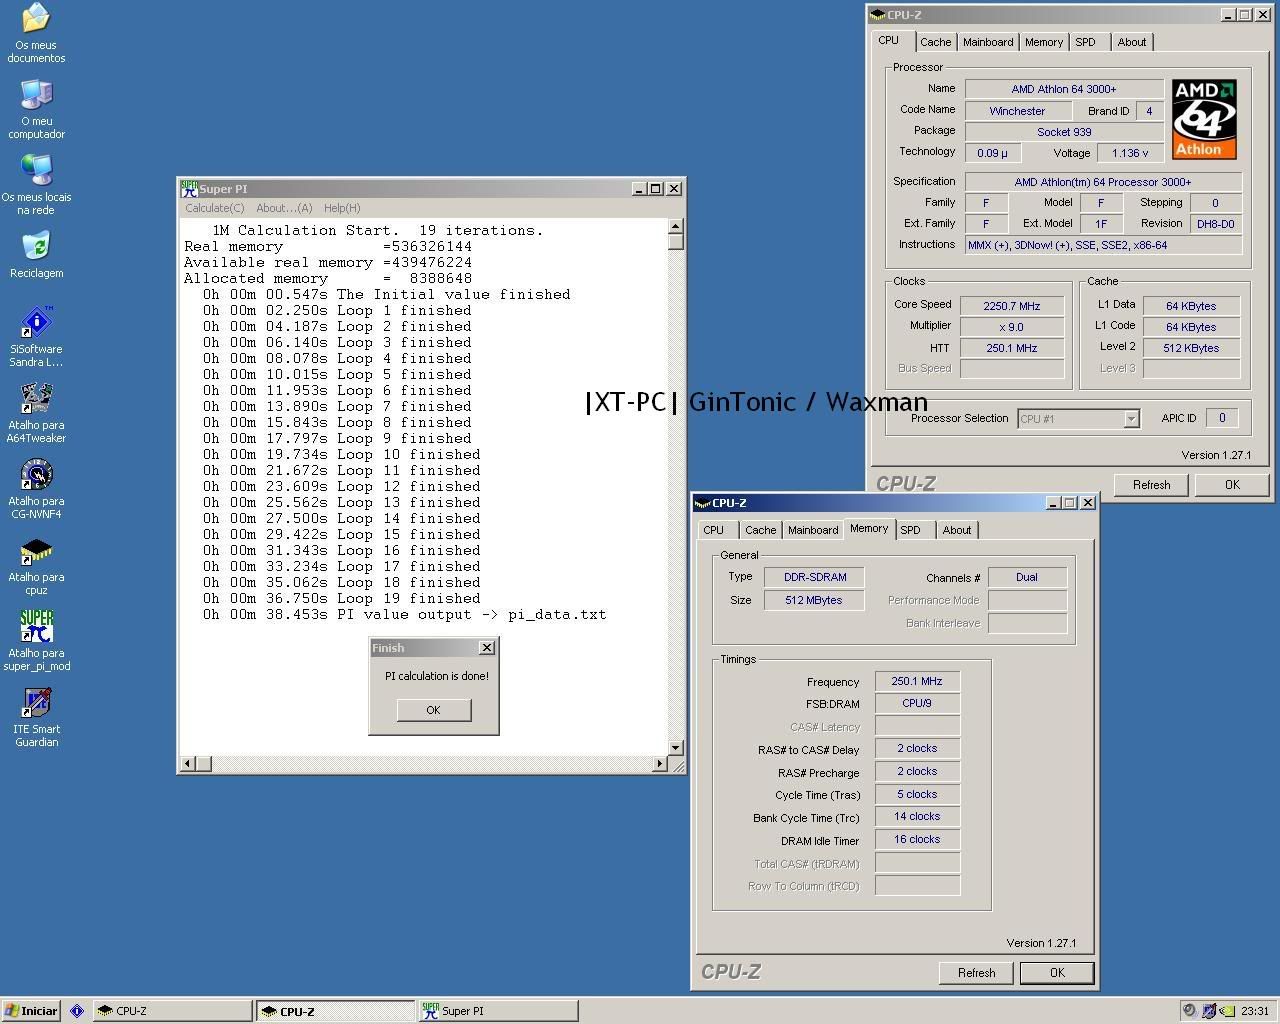Click the APIC ID value field
The width and height of the screenshot is (1280, 1024).
point(1221,418)
